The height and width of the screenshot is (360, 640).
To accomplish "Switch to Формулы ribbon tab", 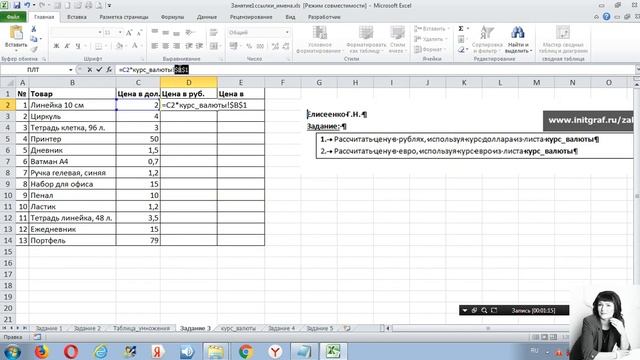I will [x=172, y=17].
